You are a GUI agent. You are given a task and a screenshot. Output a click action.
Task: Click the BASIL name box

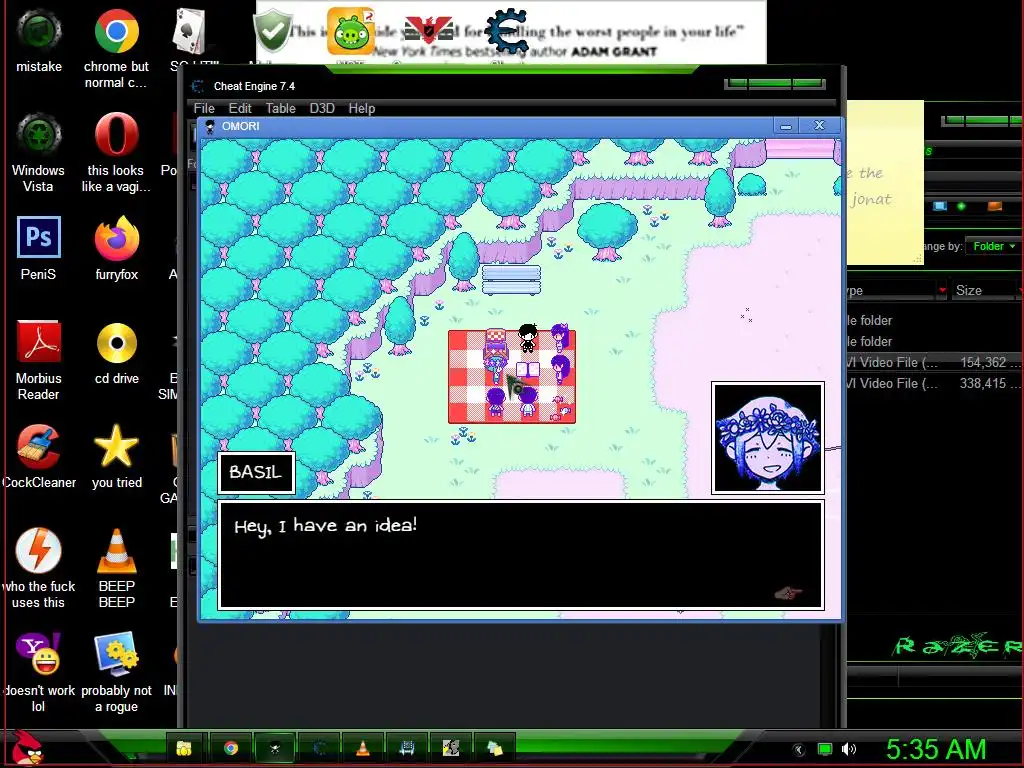point(256,472)
